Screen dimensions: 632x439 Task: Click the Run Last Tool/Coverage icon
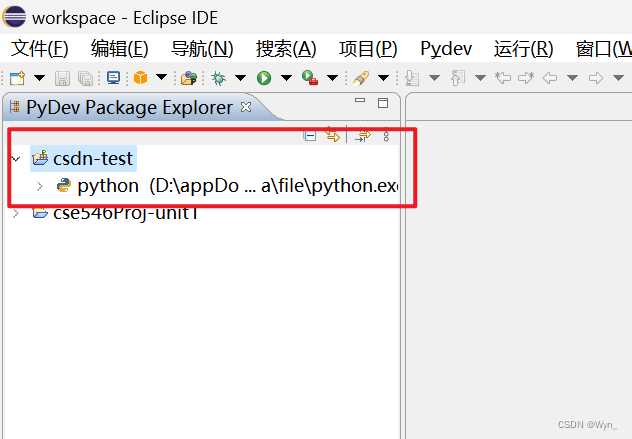pyautogui.click(x=310, y=78)
